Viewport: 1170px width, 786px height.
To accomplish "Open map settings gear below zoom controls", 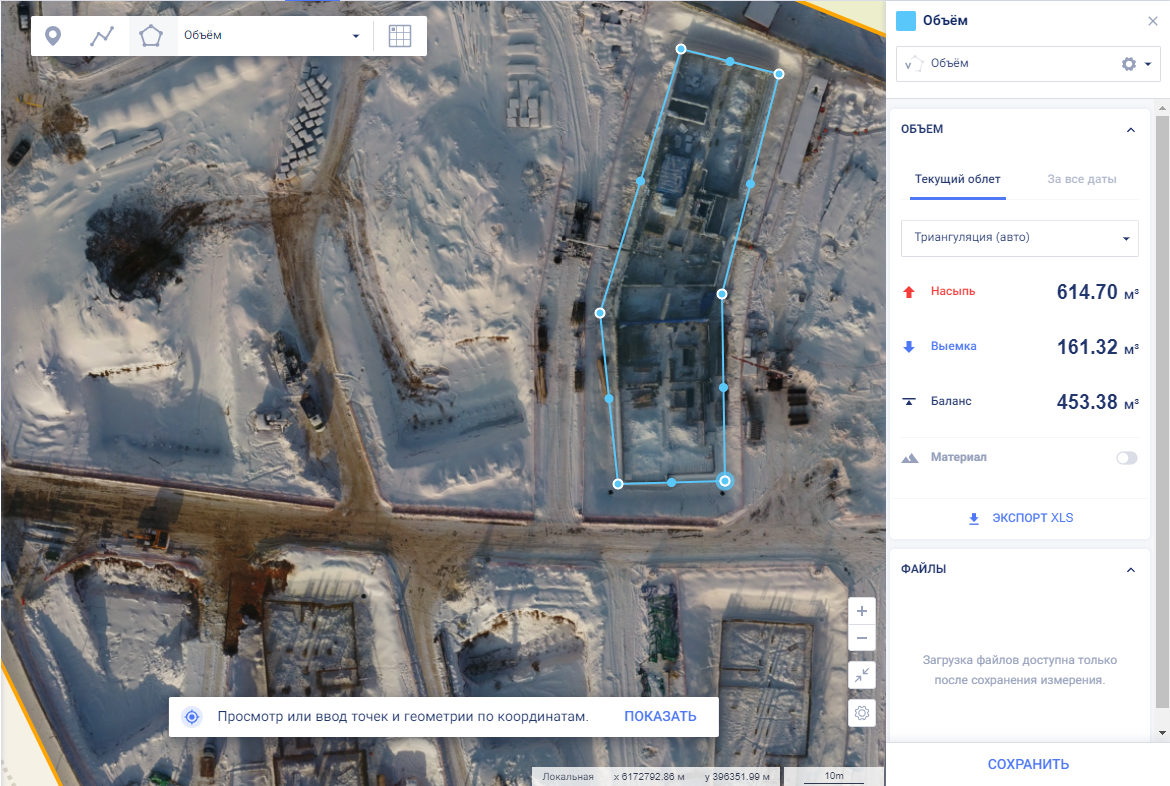I will tap(861, 713).
